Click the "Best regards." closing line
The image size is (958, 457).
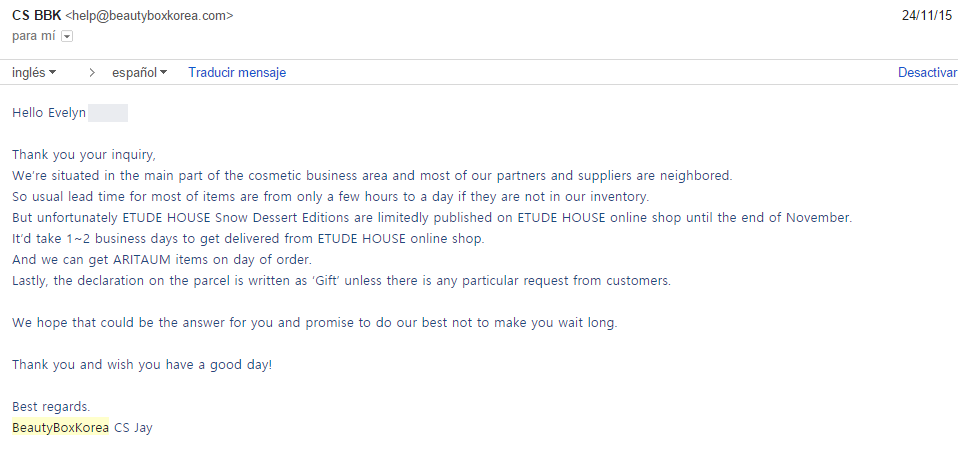click(x=51, y=407)
